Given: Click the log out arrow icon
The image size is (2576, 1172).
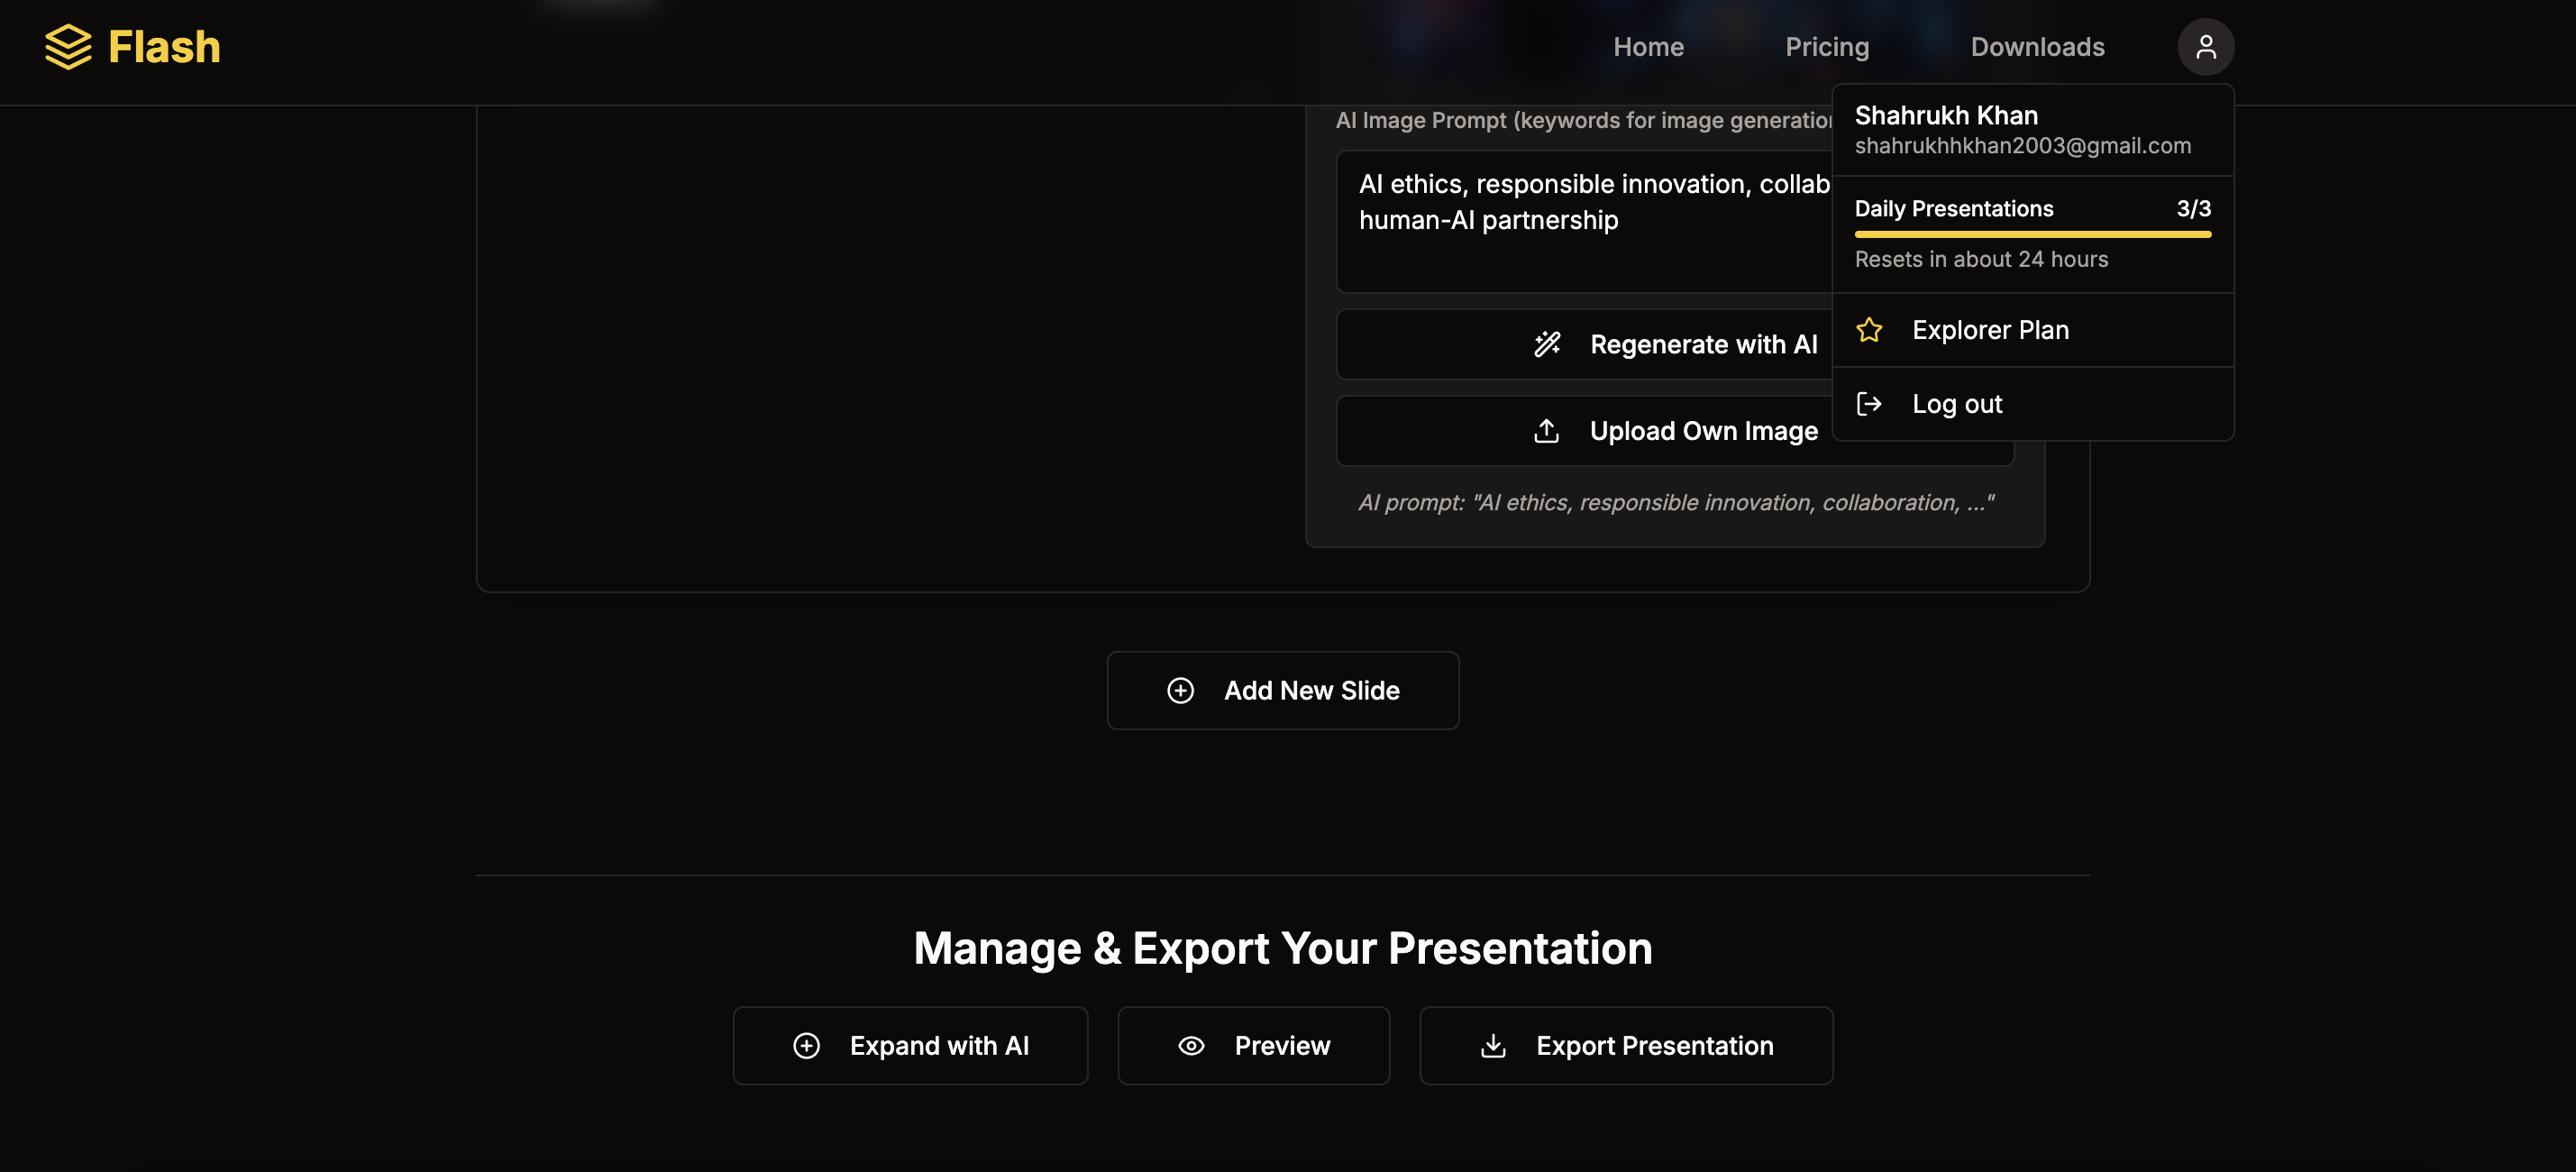Looking at the screenshot, I should pyautogui.click(x=1869, y=404).
